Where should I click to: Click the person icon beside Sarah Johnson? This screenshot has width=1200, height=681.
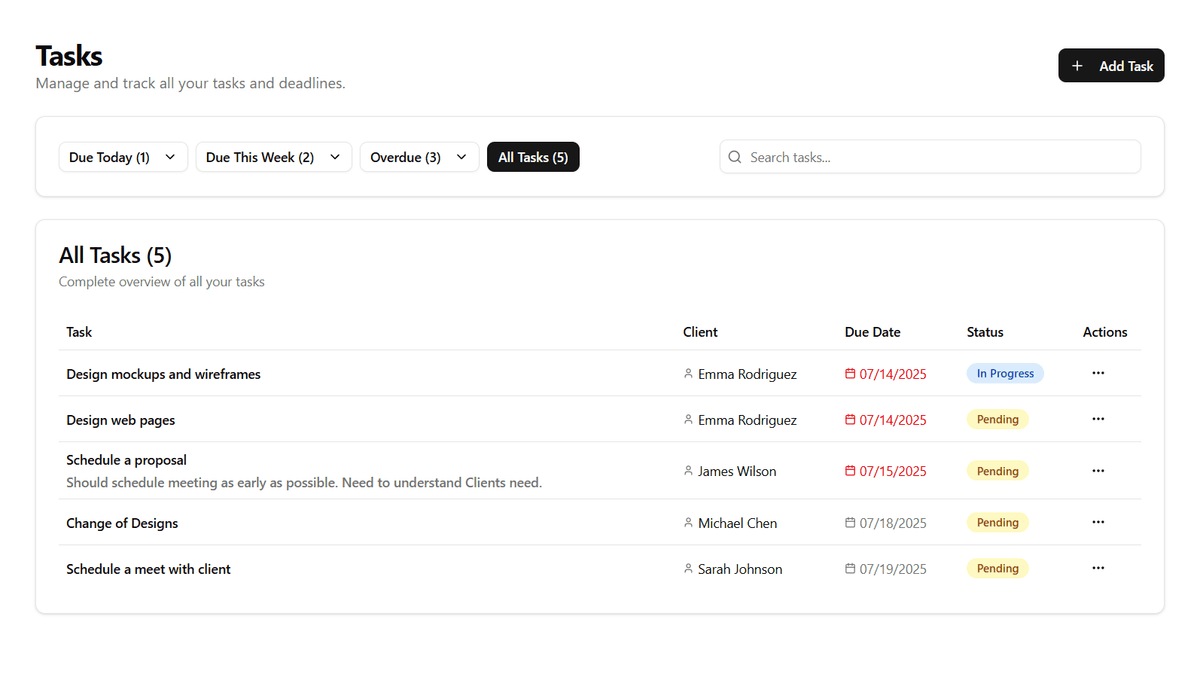click(x=688, y=568)
